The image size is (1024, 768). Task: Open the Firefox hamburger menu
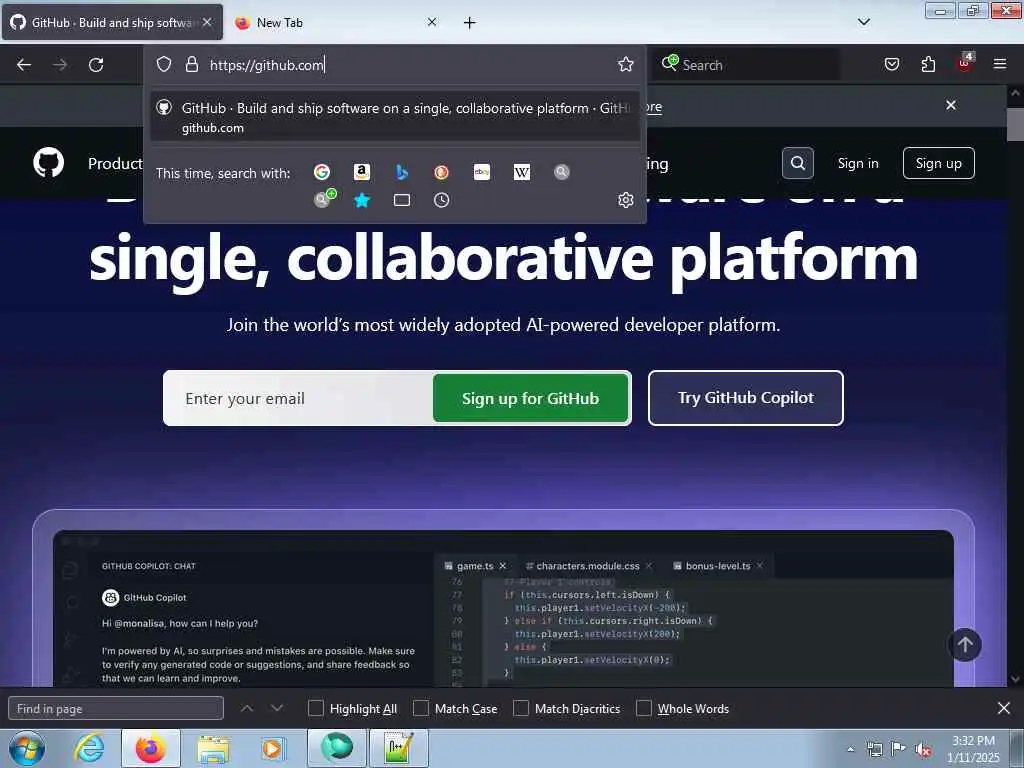click(1000, 64)
